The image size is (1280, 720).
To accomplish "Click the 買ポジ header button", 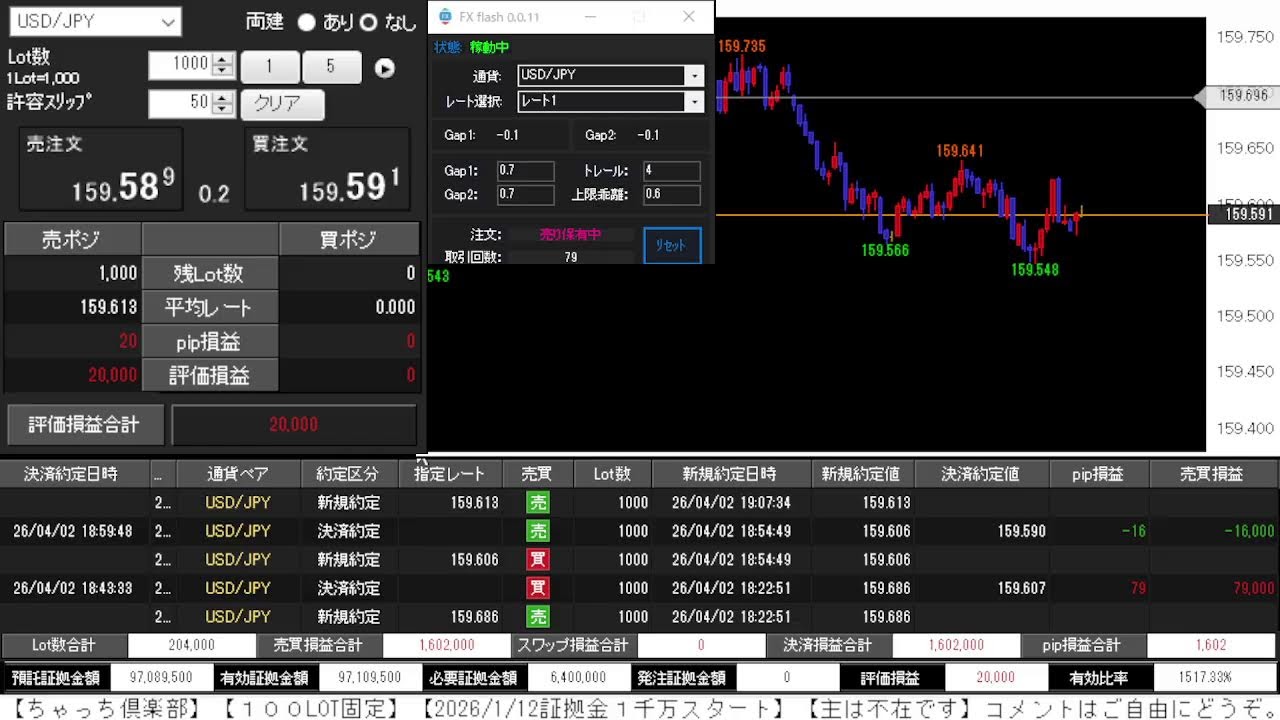I will click(348, 239).
